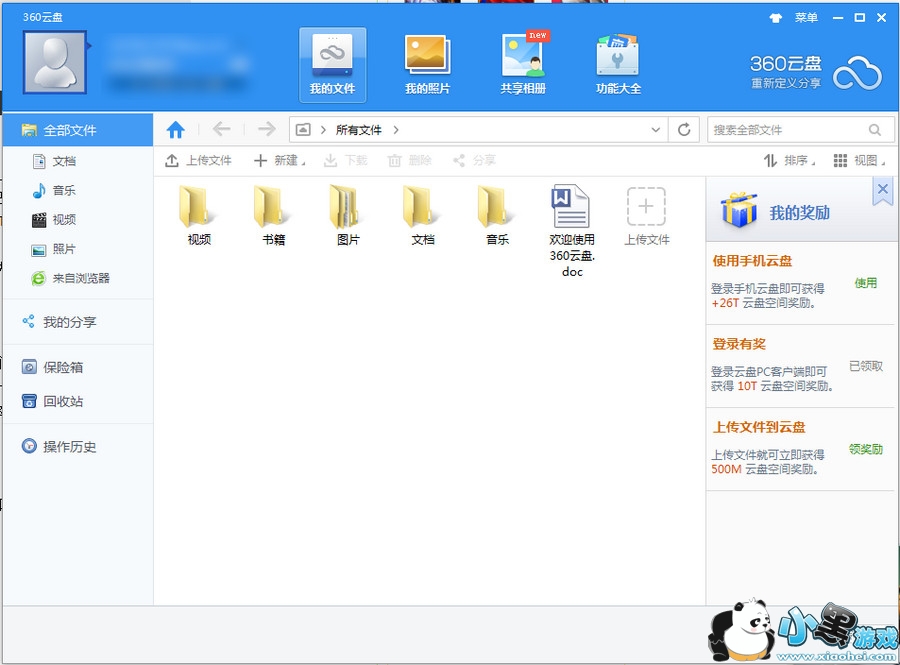900x665 pixels.
Task: Click 领奖励 link for upload reward
Action: click(866, 449)
